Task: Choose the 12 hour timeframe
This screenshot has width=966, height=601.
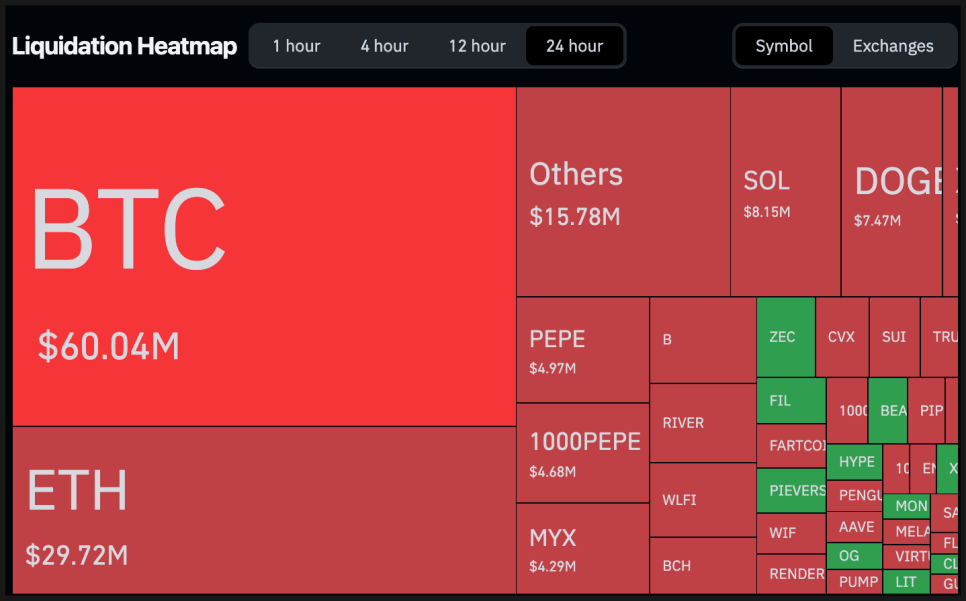Action: click(x=477, y=46)
